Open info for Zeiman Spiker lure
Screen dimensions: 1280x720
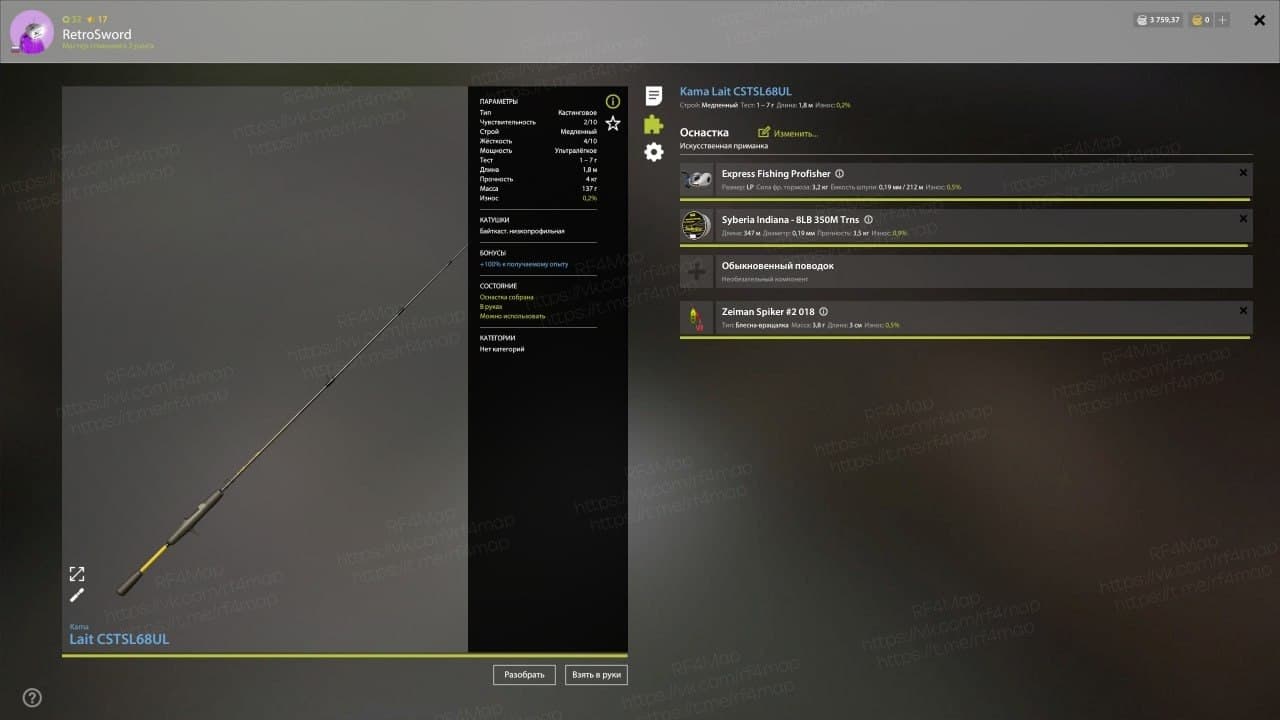pos(823,312)
